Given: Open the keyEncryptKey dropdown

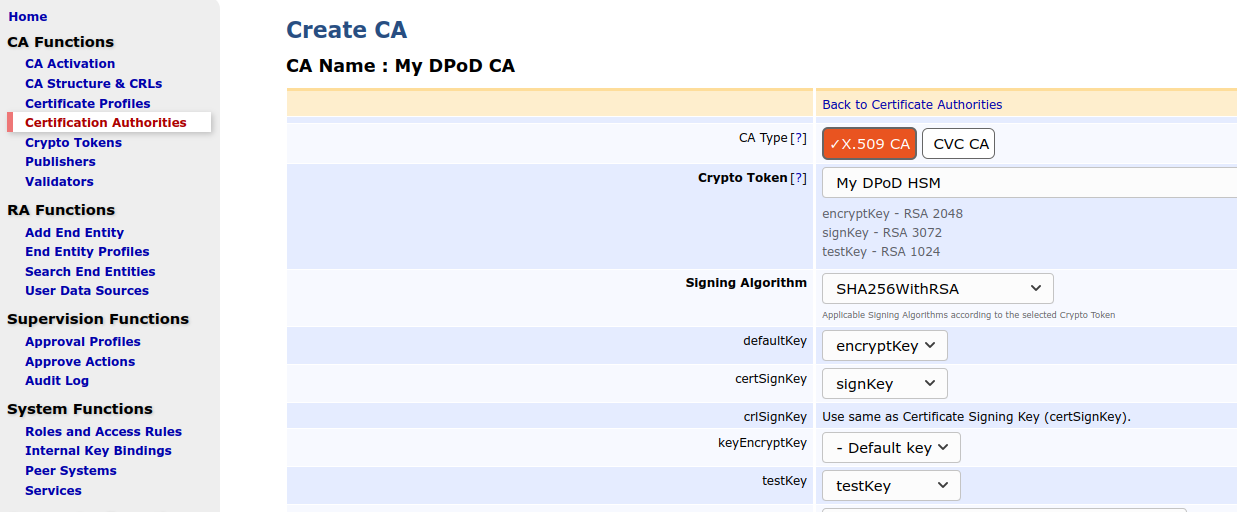Looking at the screenshot, I should click(x=890, y=448).
